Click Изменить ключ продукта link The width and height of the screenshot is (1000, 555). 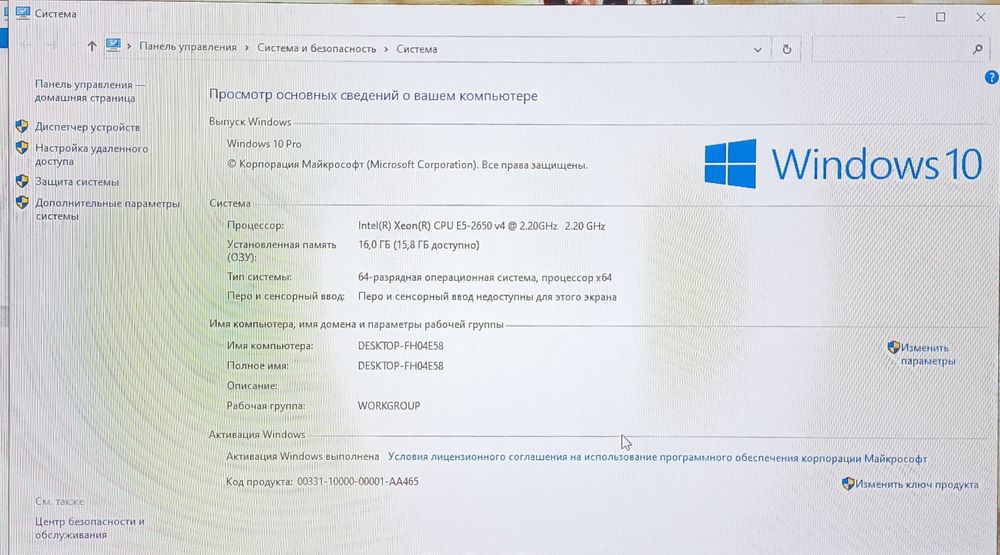tap(916, 484)
